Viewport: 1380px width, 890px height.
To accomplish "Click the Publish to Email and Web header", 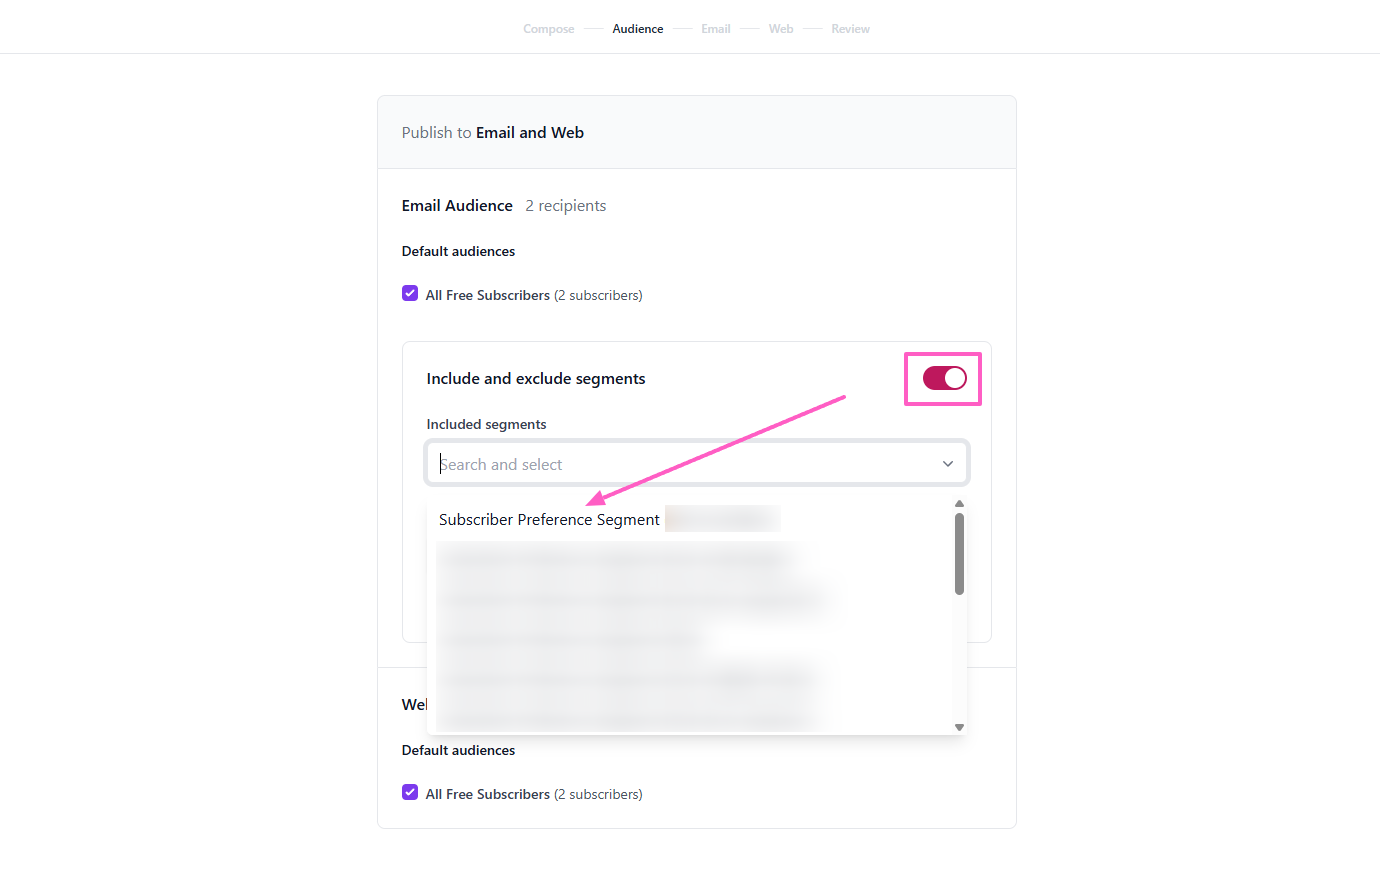I will tap(493, 133).
